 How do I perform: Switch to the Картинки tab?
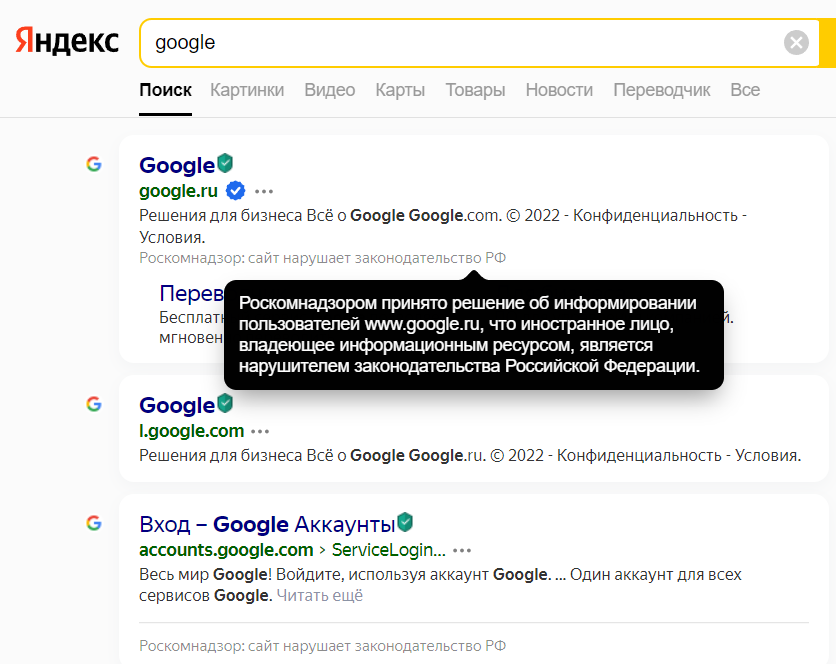click(247, 90)
